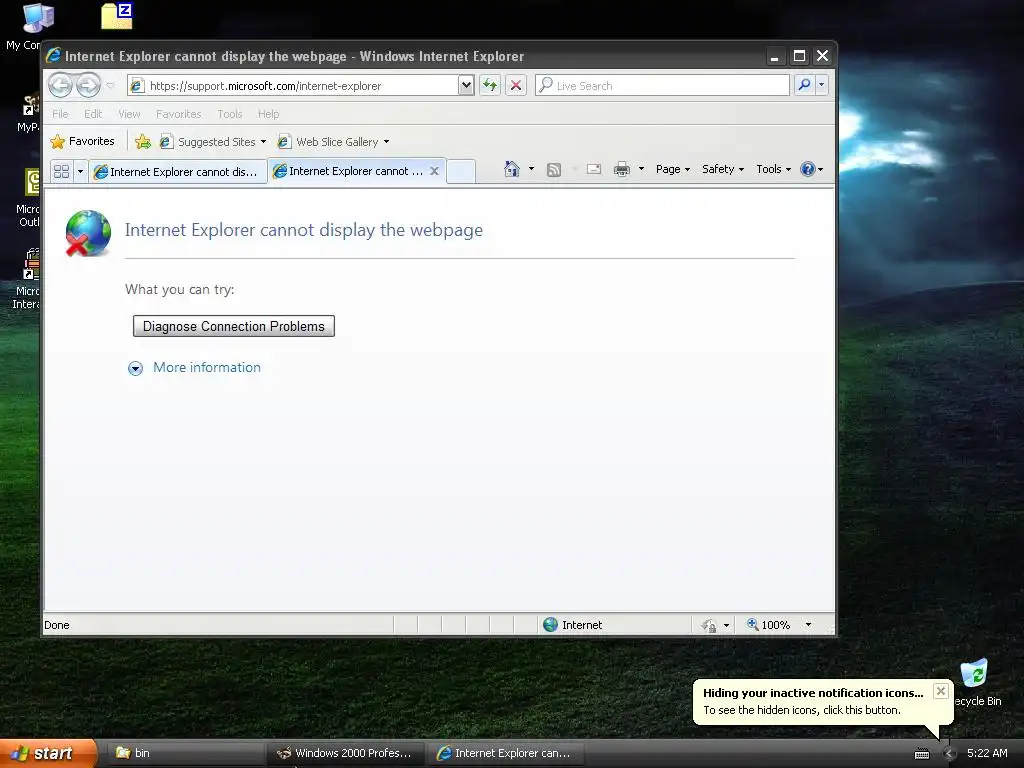Click the 5:22 AM clock
This screenshot has width=1024, height=768.
(987, 753)
